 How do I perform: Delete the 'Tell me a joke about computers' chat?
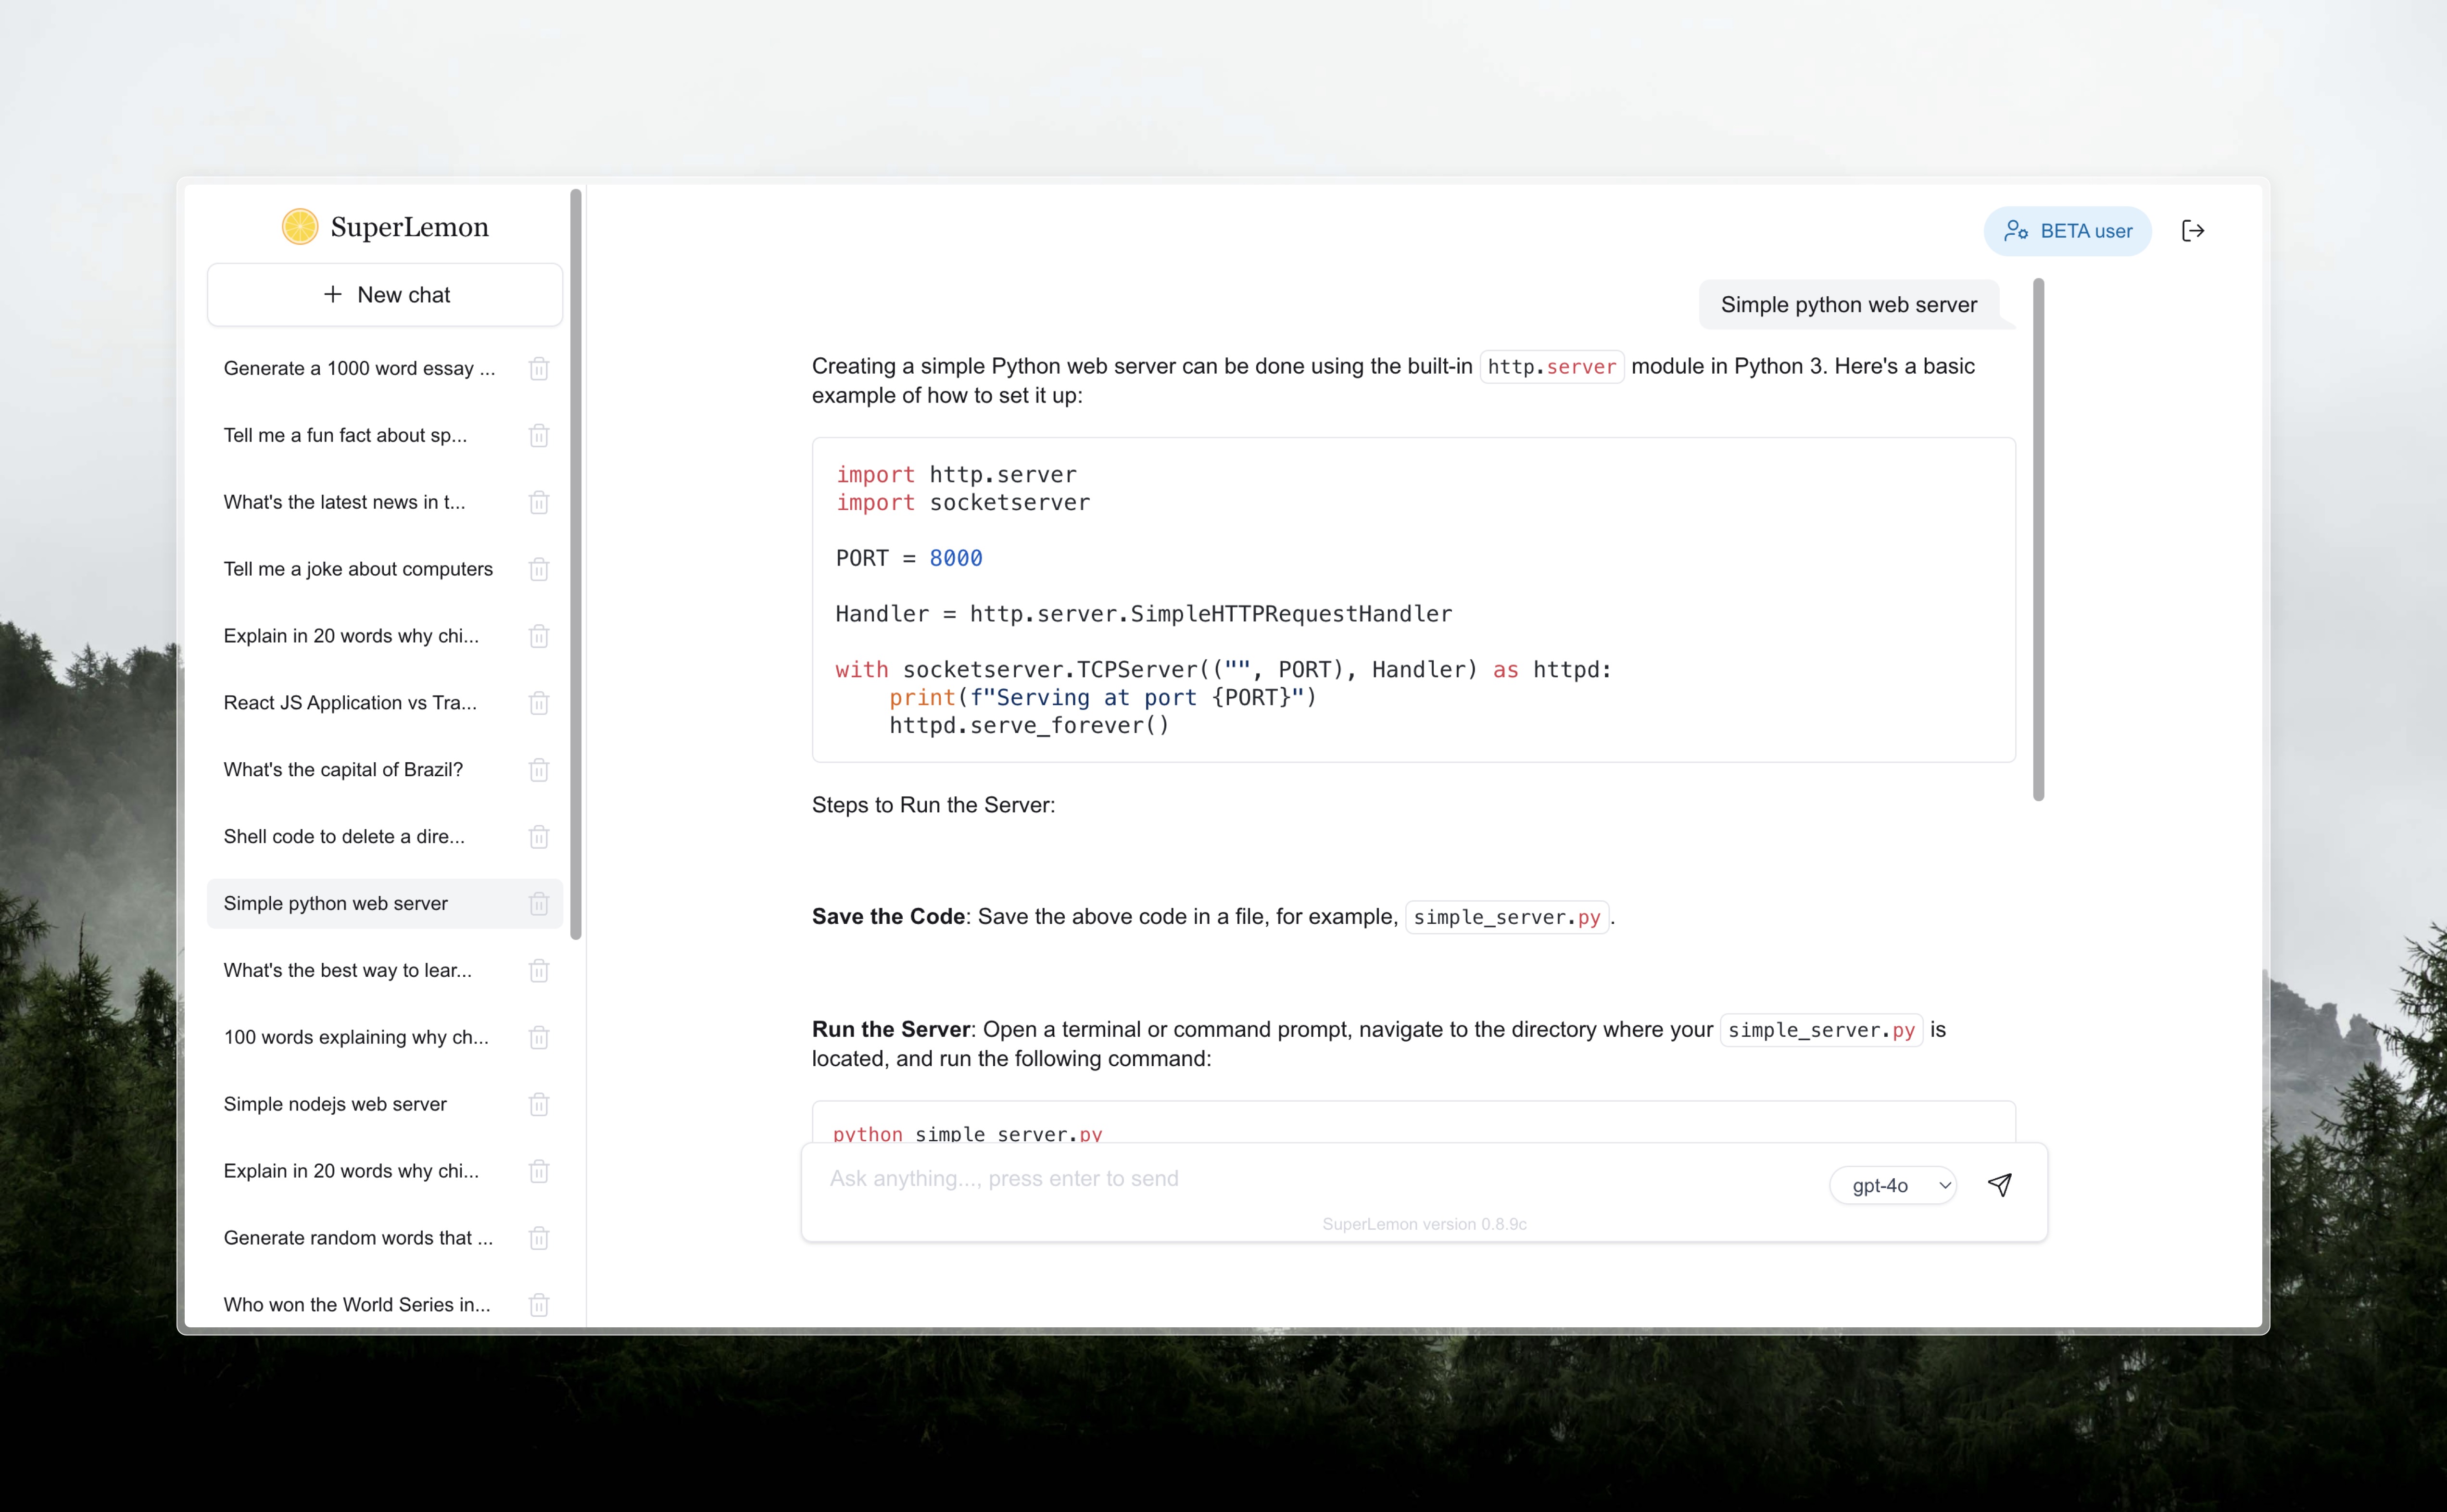[x=539, y=569]
